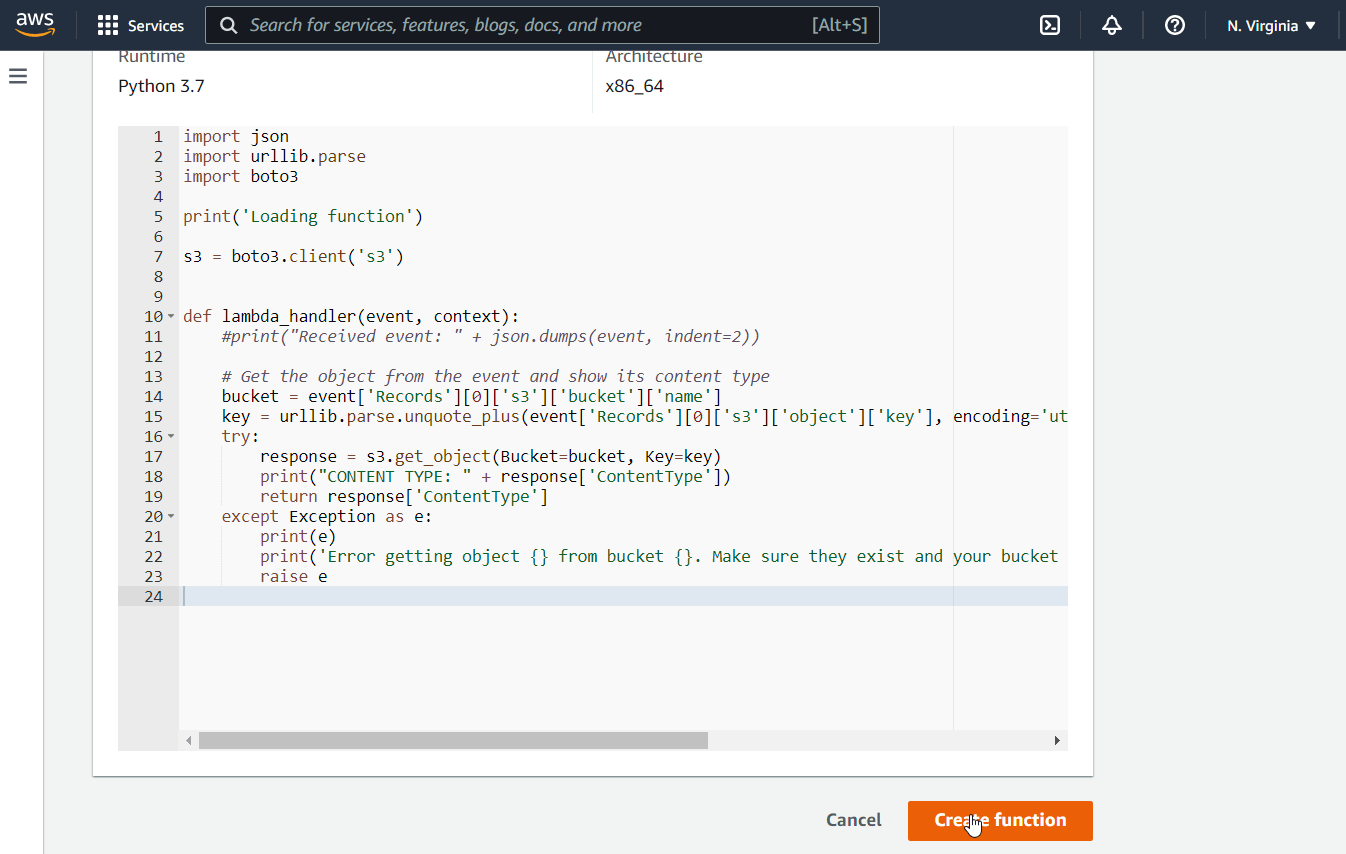Launch the CloudShell terminal icon
The height and width of the screenshot is (854, 1346).
pos(1049,25)
